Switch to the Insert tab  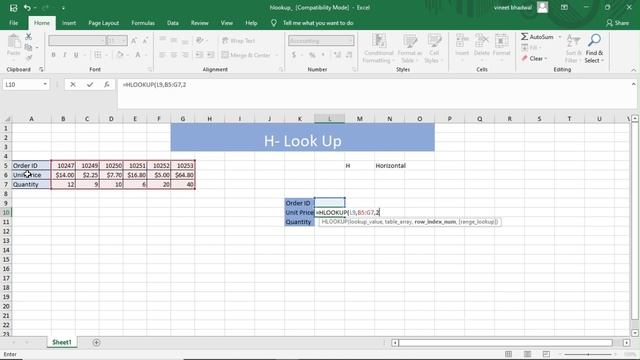[69, 23]
